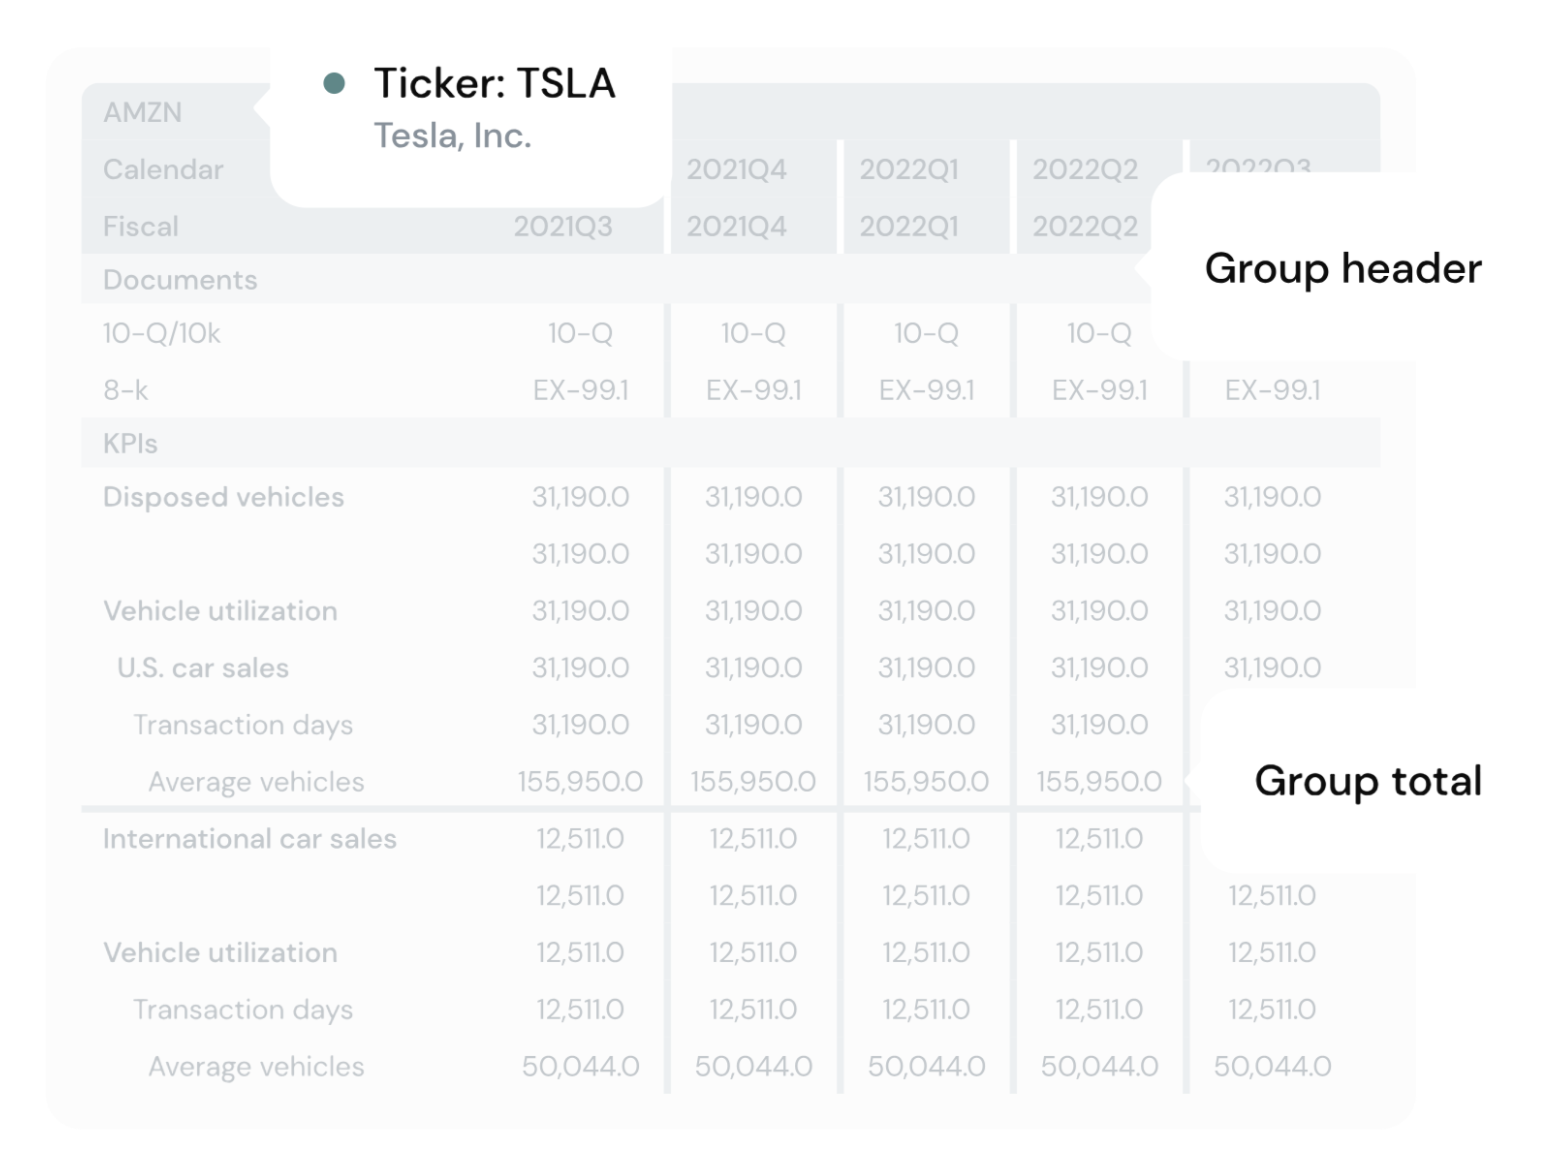
Task: Expand the U.S. car sales row
Action: coord(203,667)
